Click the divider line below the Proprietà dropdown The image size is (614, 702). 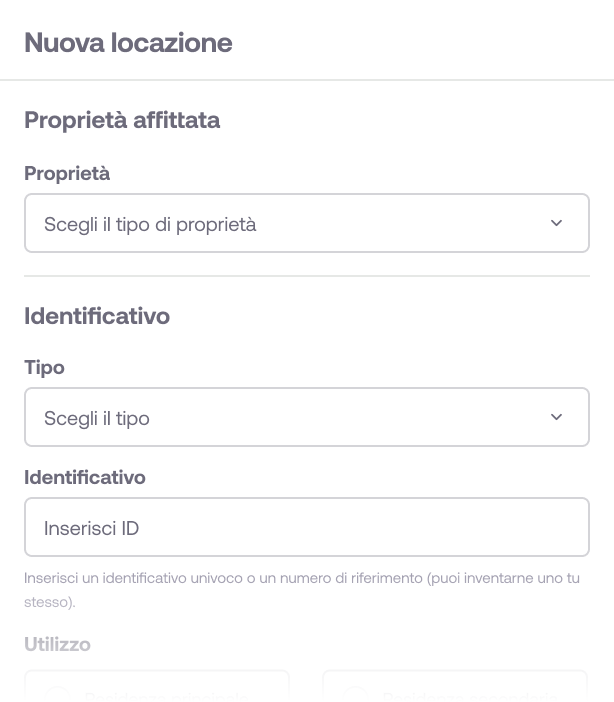tap(306, 276)
